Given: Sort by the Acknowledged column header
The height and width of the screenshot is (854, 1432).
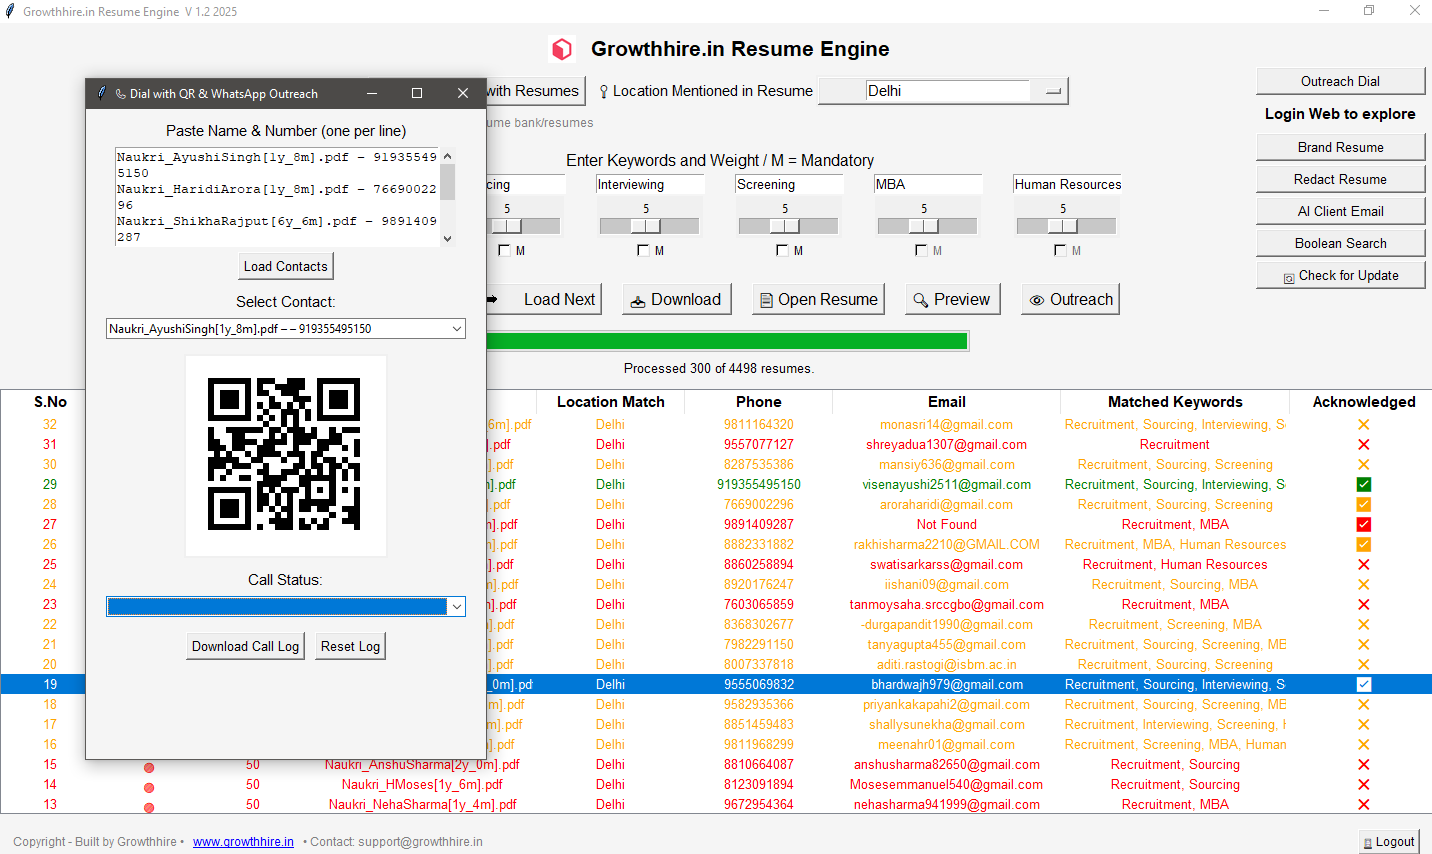Looking at the screenshot, I should [1364, 402].
